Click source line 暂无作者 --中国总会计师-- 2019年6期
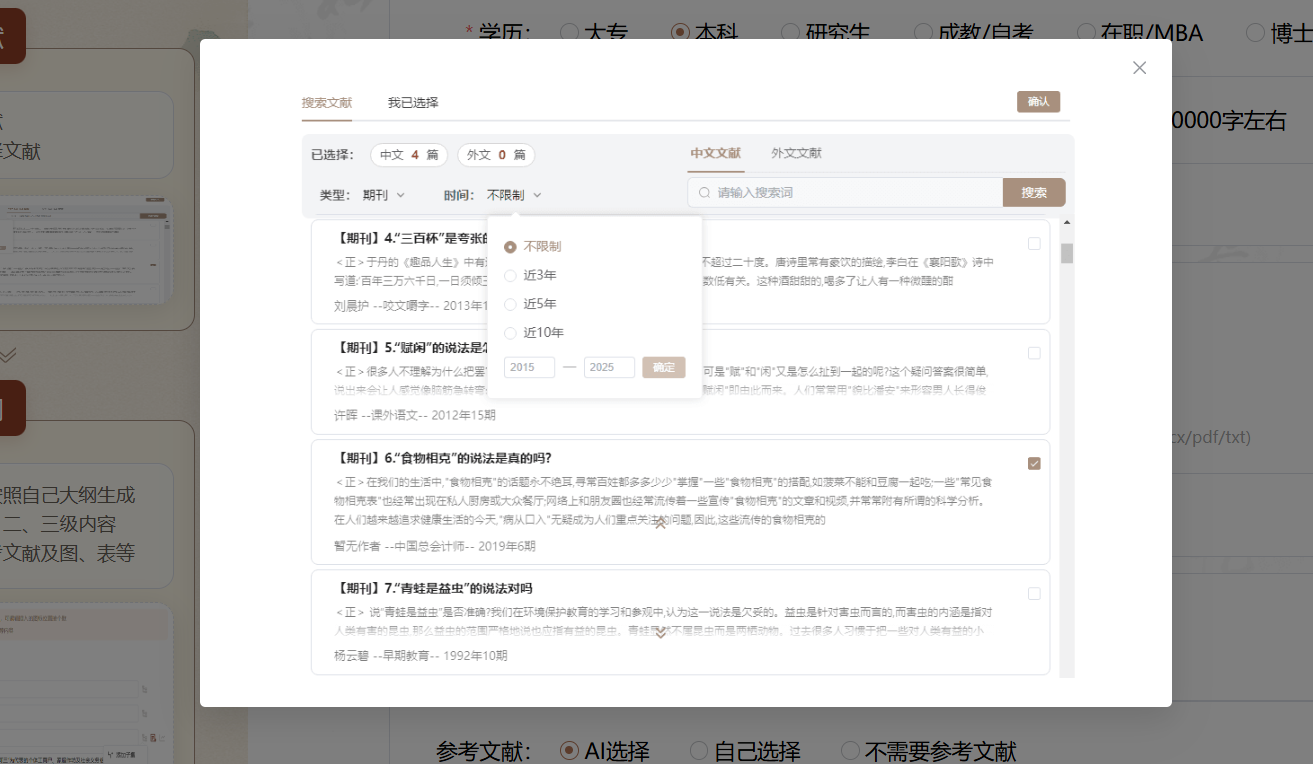This screenshot has height=764, width=1313. pyautogui.click(x=435, y=546)
